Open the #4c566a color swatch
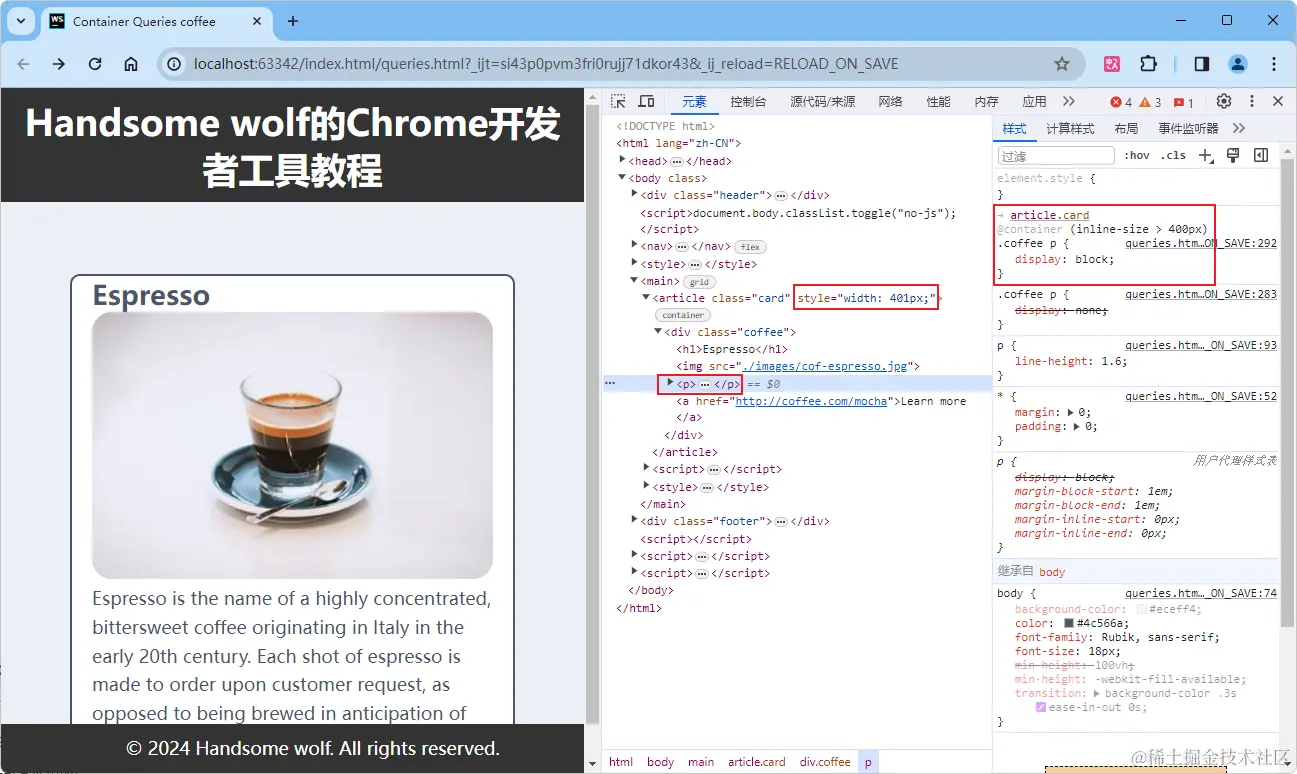Screen dimensions: 1297x774 coord(1069,623)
